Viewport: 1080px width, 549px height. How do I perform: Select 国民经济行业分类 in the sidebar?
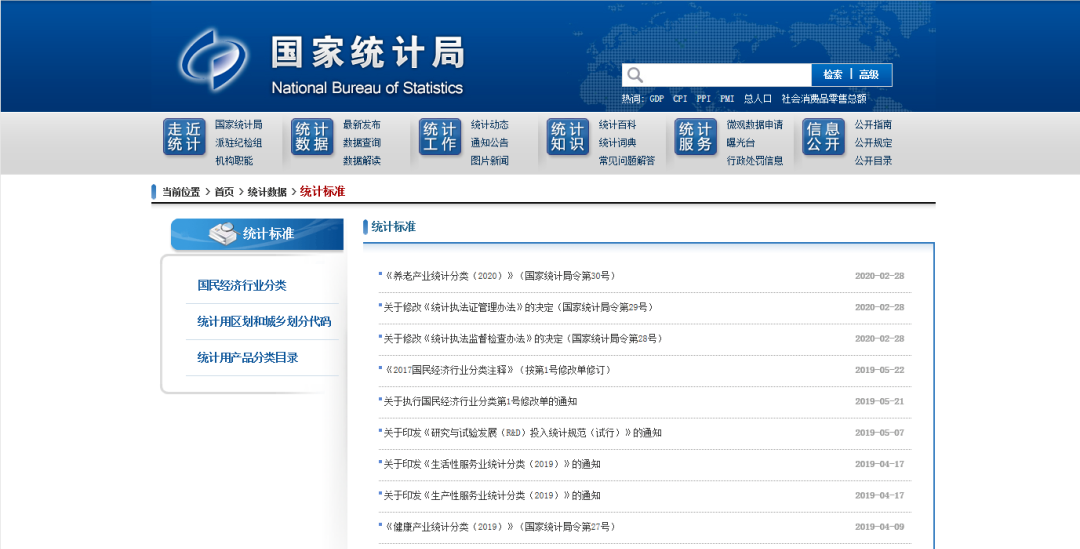[x=242, y=285]
